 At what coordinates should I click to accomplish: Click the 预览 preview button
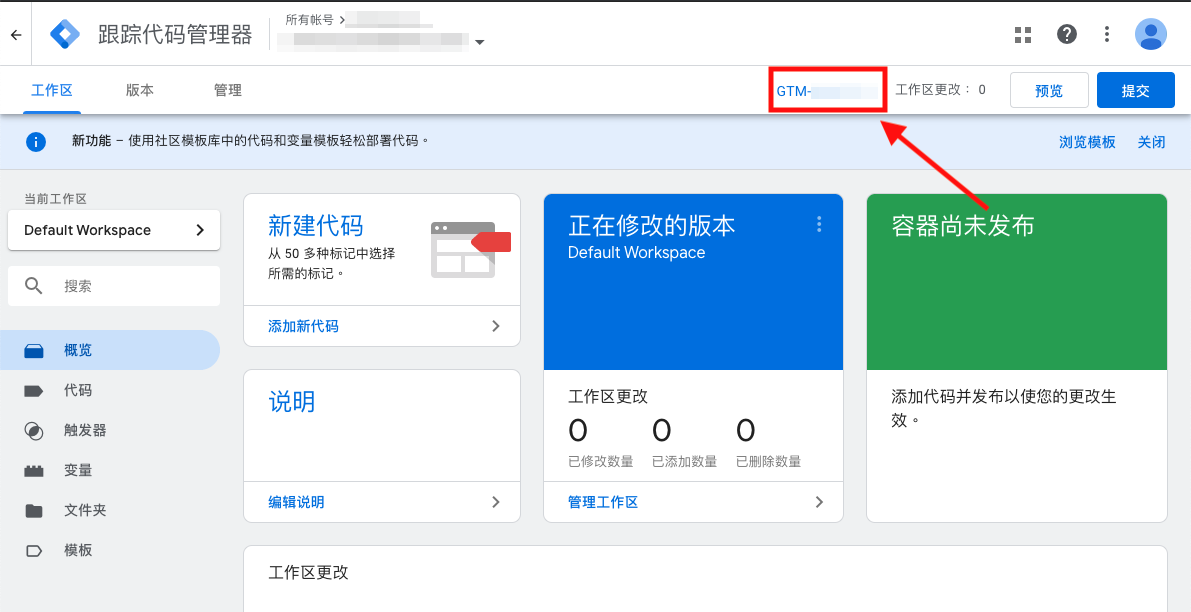(1049, 90)
